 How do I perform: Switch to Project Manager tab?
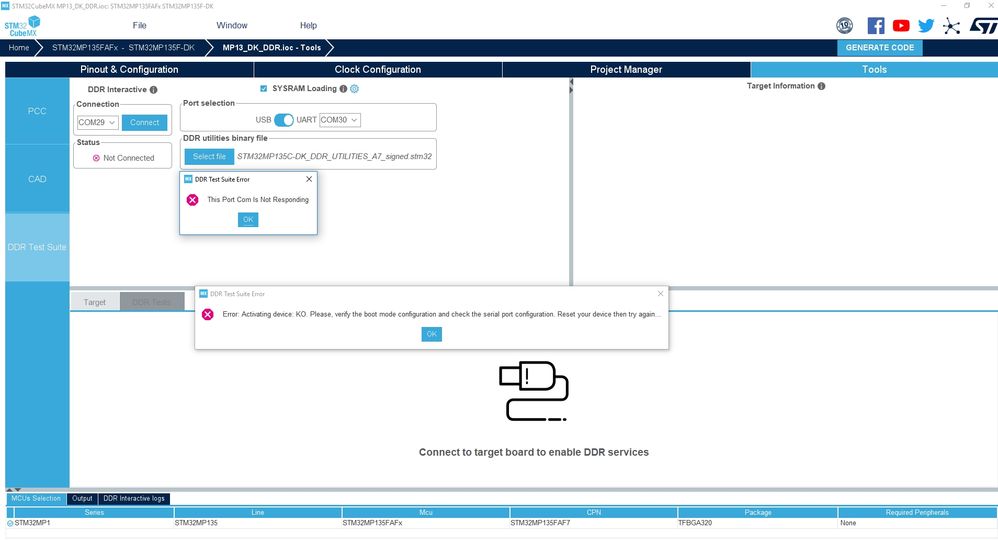tap(626, 69)
